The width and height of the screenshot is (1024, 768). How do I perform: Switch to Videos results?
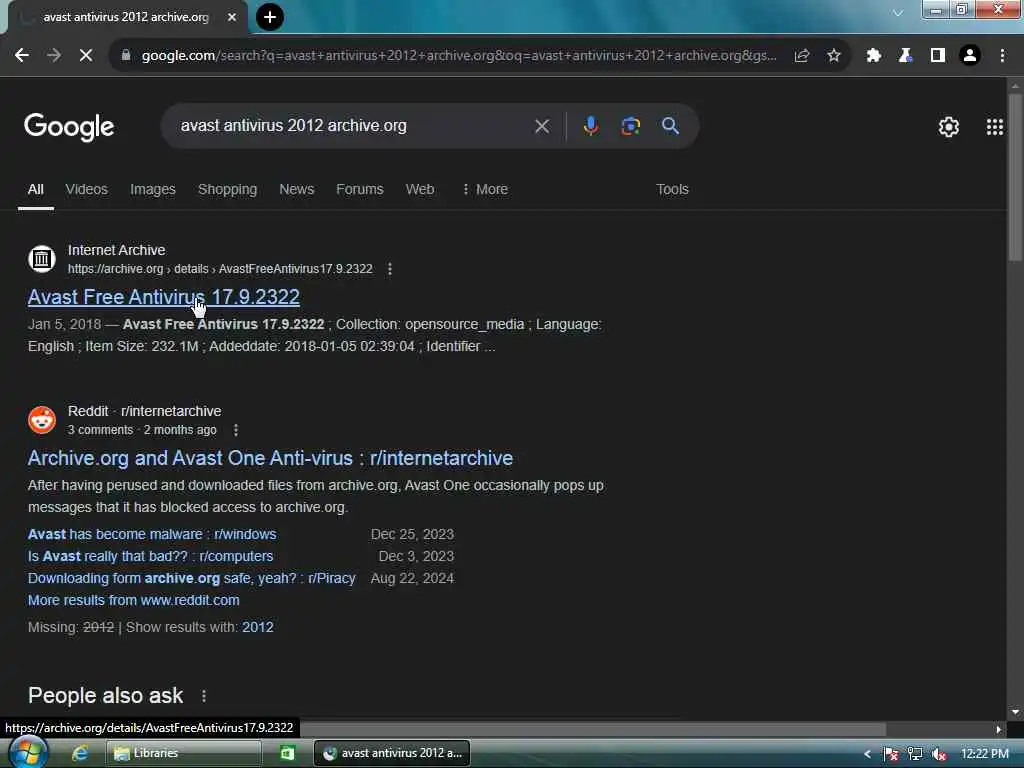(x=86, y=189)
